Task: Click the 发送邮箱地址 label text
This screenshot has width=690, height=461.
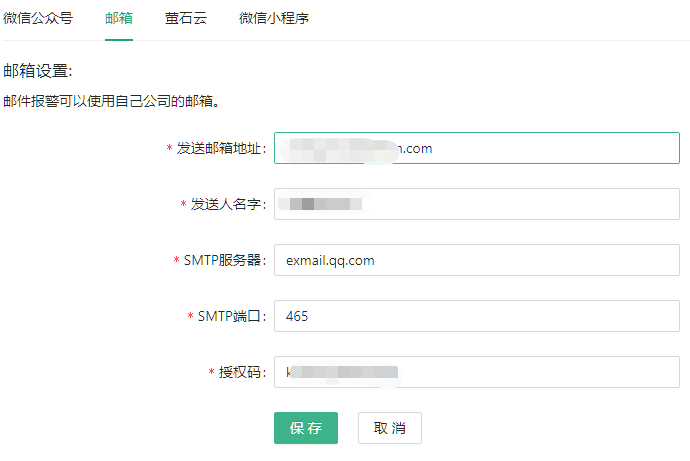Action: [x=221, y=148]
